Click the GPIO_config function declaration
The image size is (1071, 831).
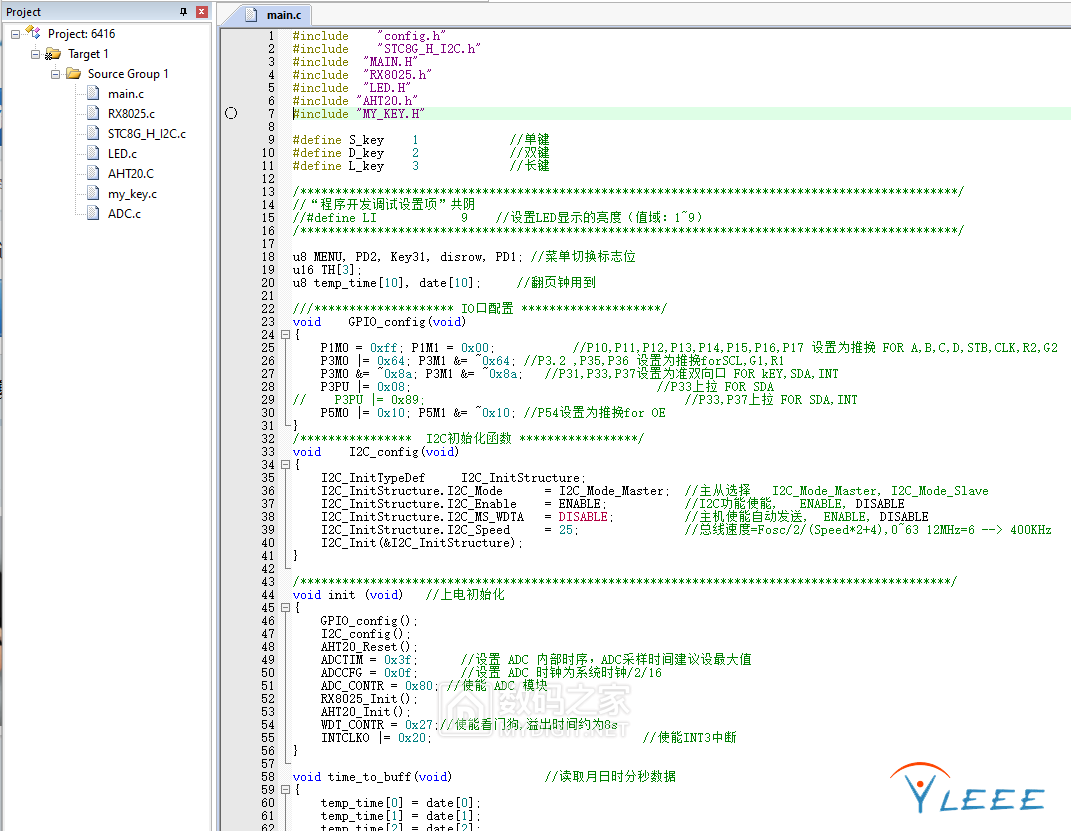point(379,322)
